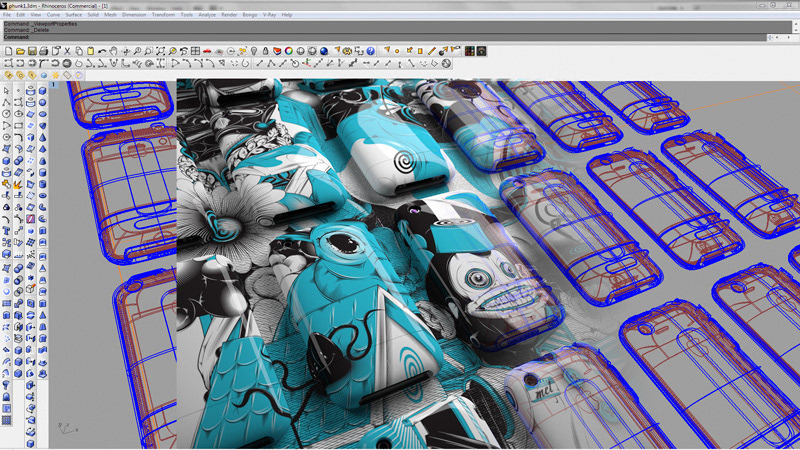Open the File menu

(7, 15)
